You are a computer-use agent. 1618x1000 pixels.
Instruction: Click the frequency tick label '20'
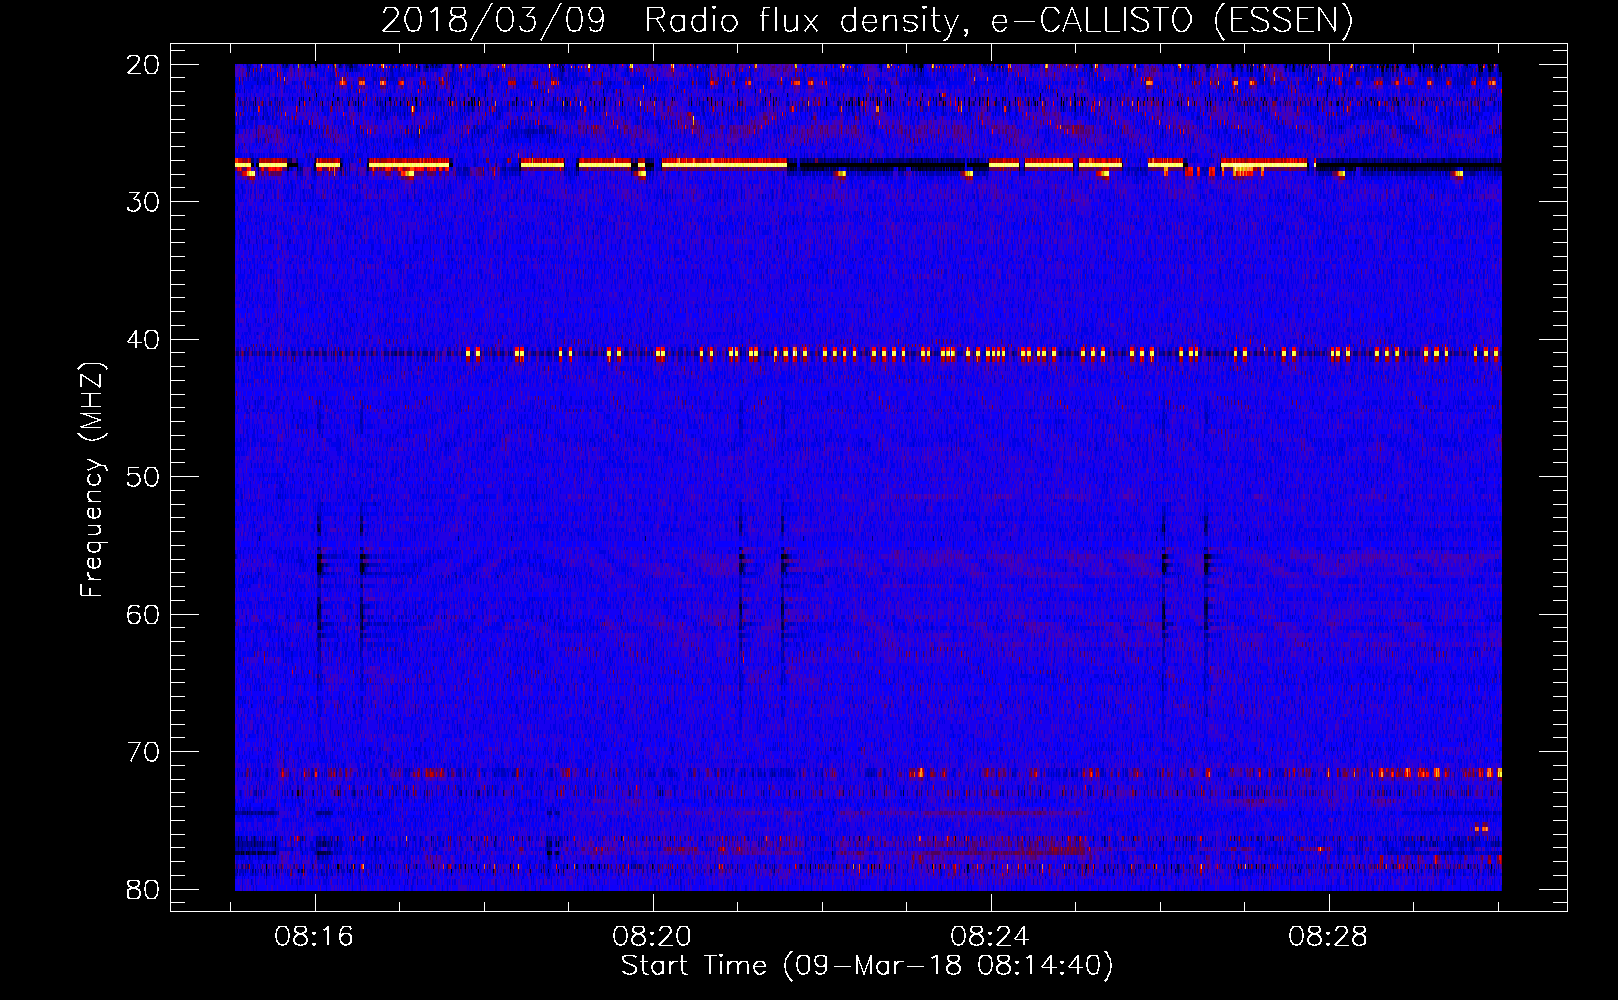[144, 65]
